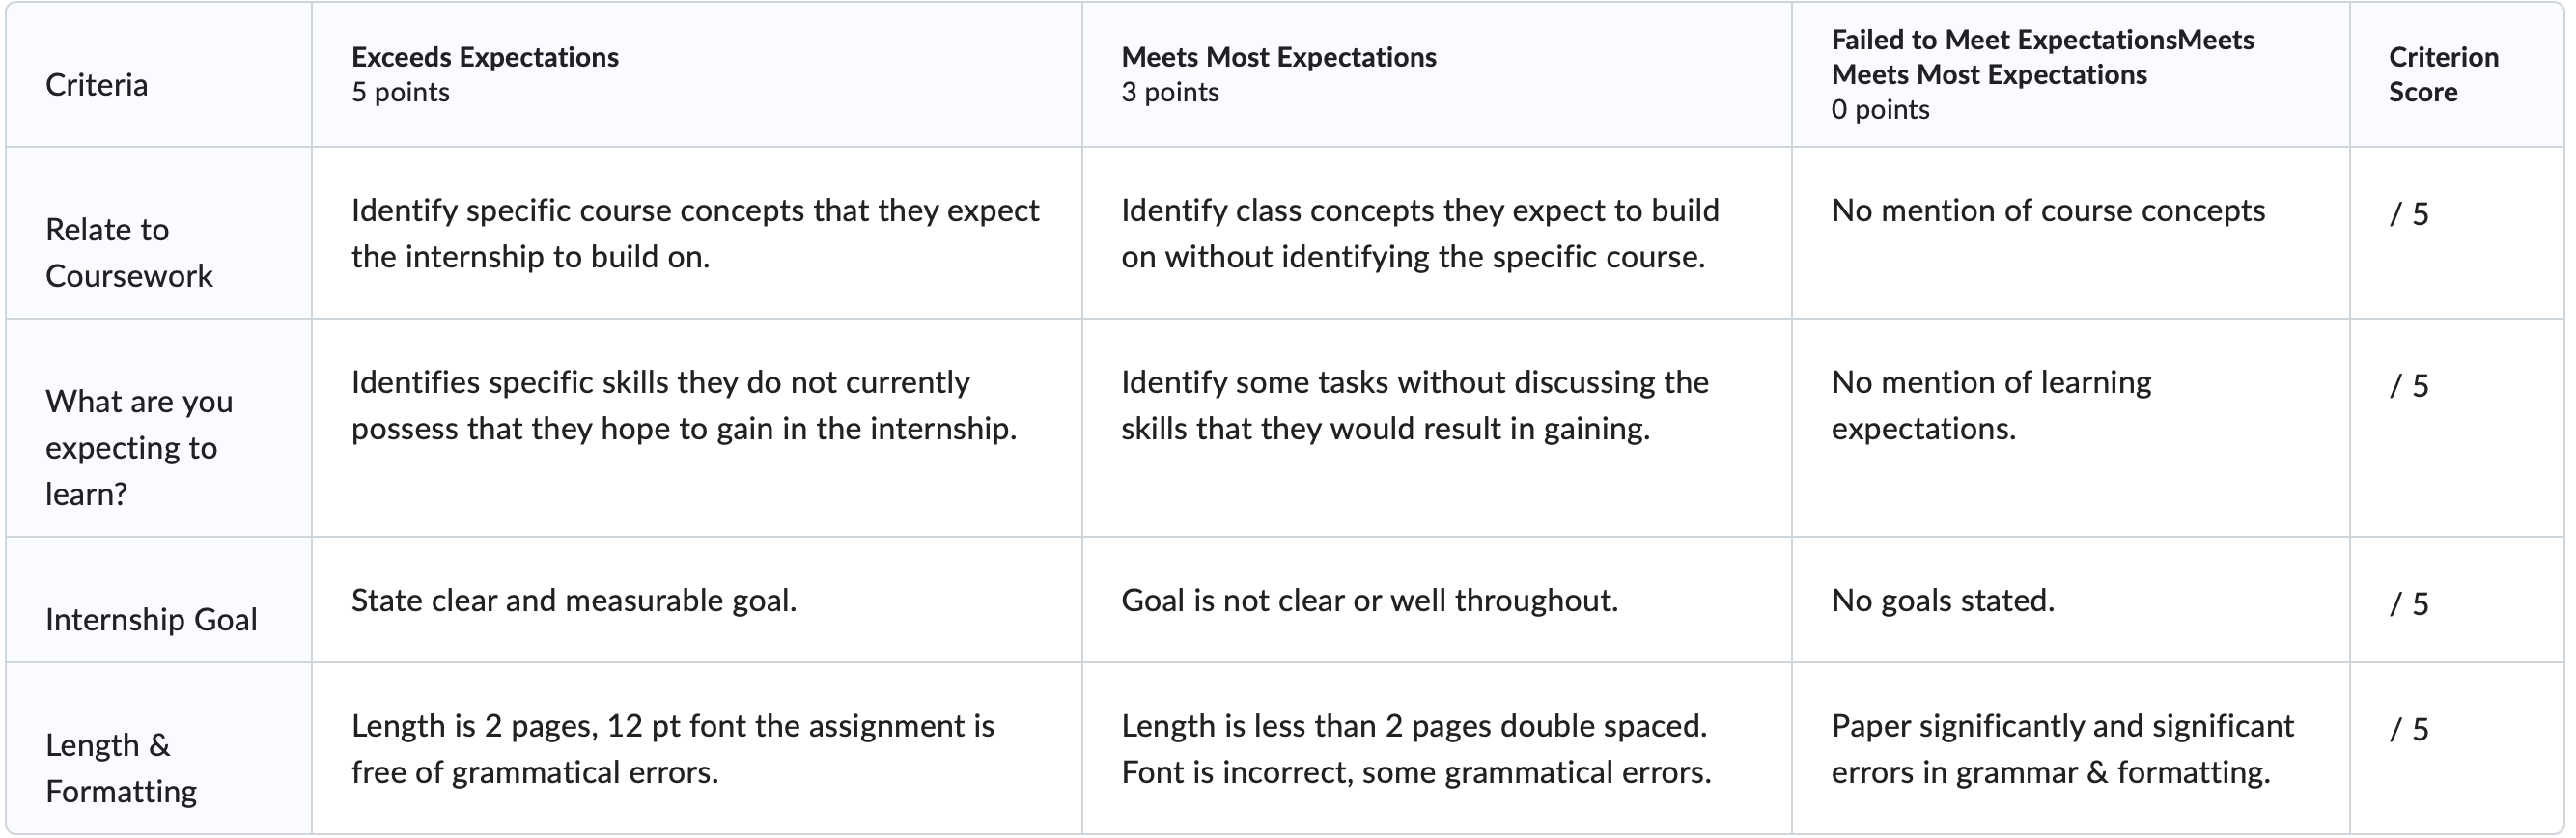Click the Criterion Score column header

[x=2457, y=74]
